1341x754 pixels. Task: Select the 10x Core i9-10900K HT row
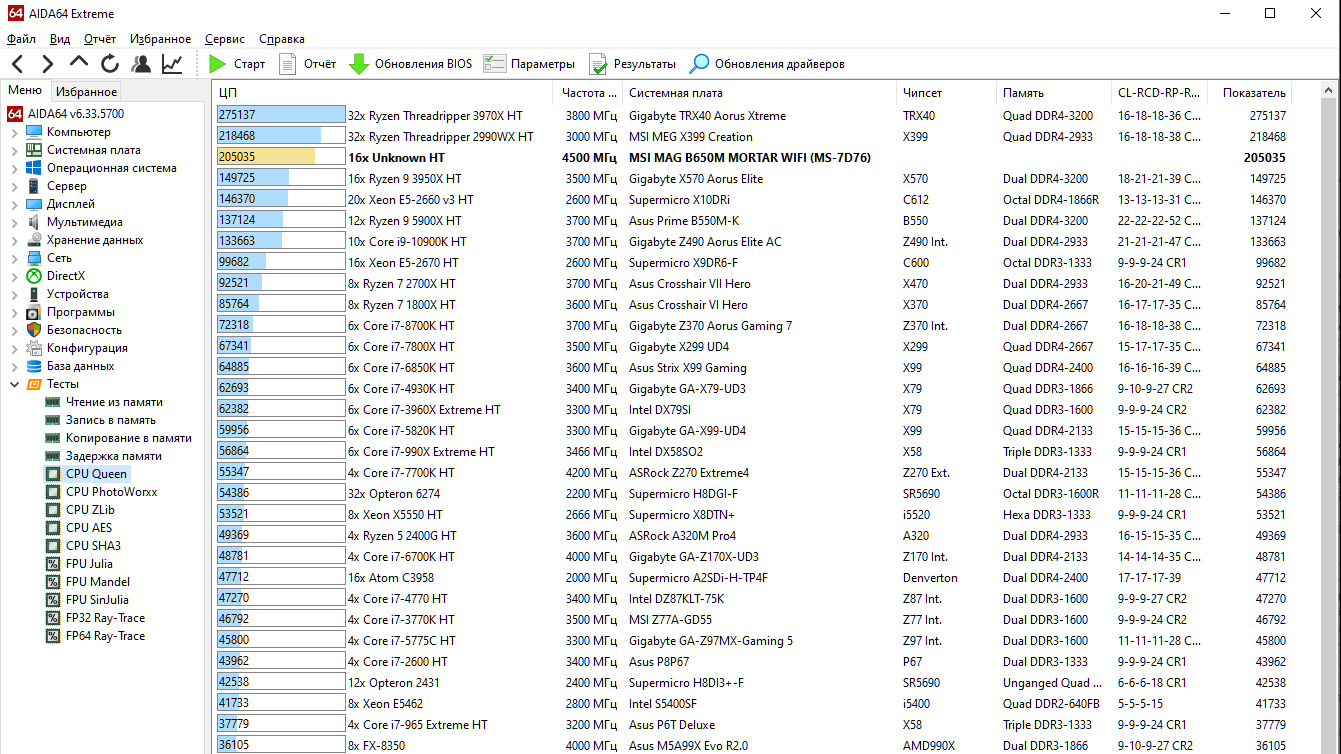pyautogui.click(x=753, y=242)
